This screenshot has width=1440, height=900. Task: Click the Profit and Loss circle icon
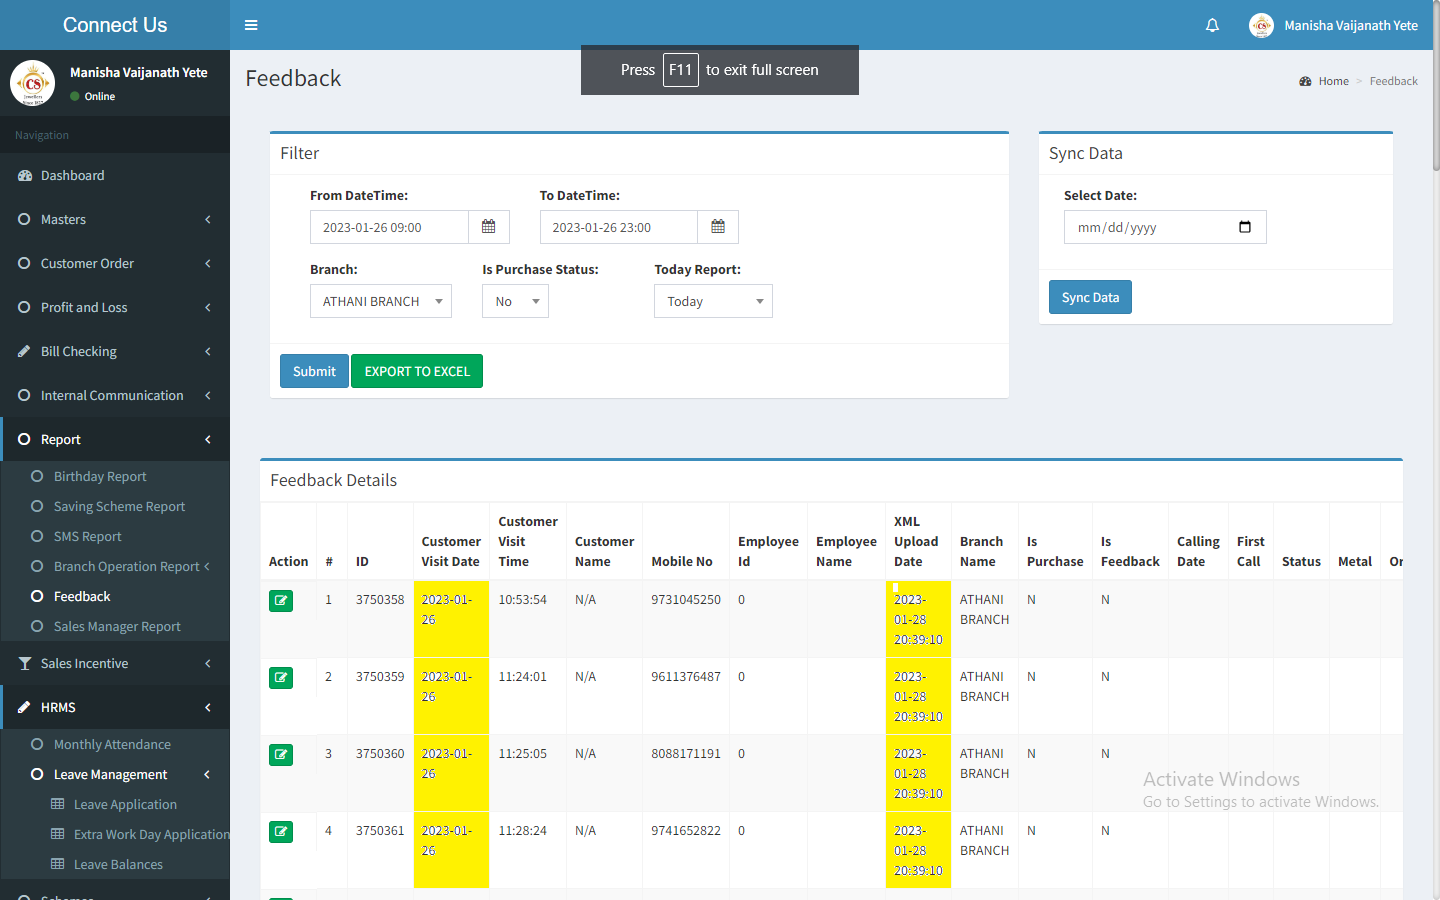24,307
